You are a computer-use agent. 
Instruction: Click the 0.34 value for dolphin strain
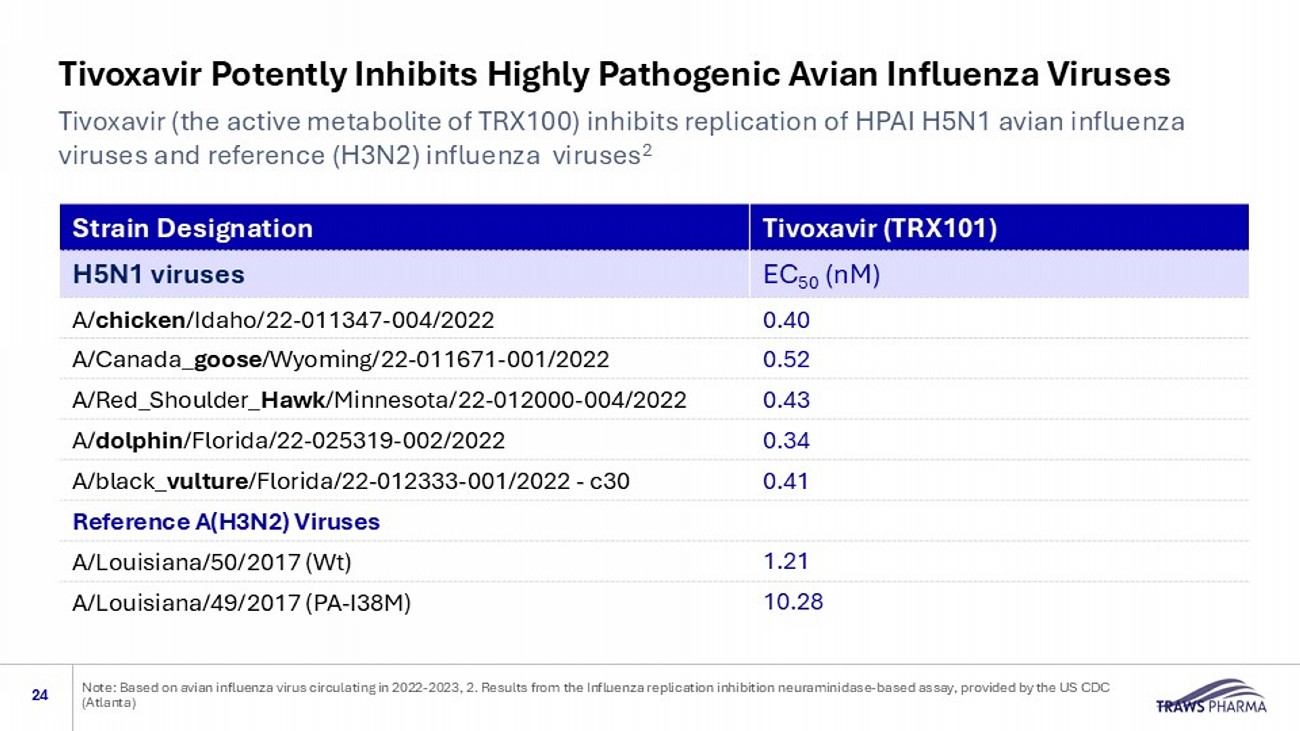pyautogui.click(x=786, y=441)
